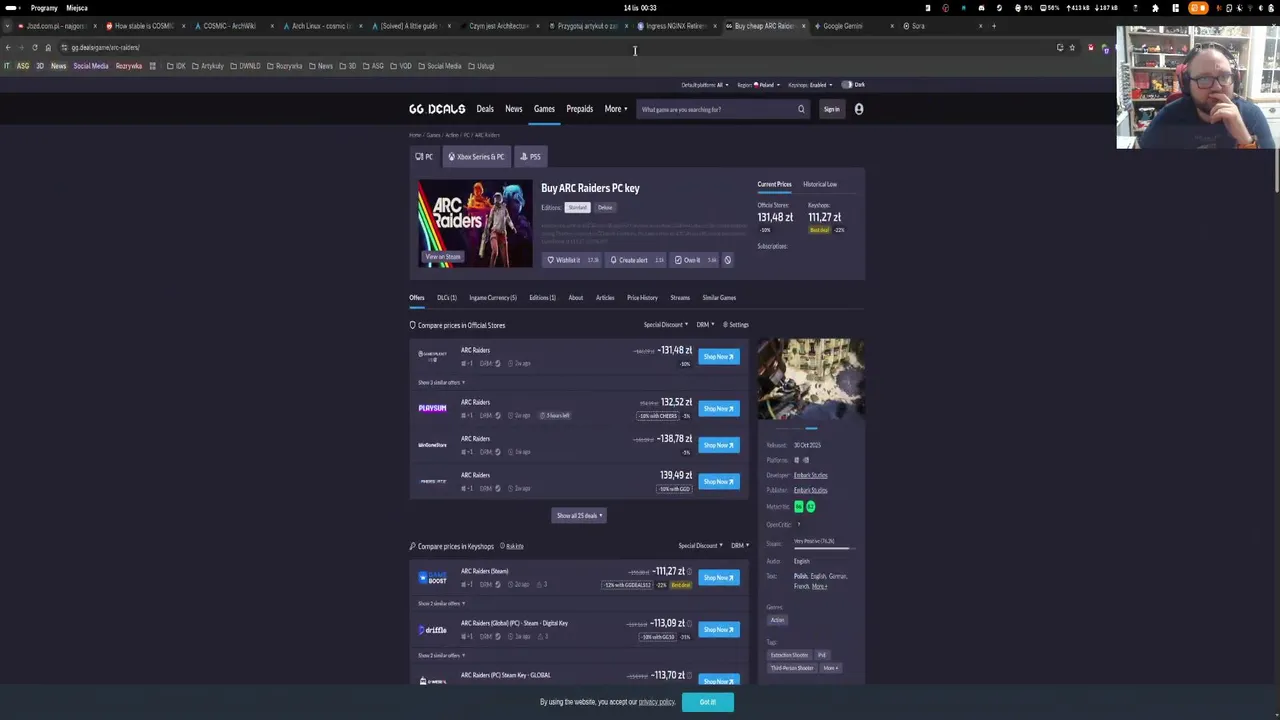
Task: Click the info icon beside 111,27 zł price
Action: (689, 571)
